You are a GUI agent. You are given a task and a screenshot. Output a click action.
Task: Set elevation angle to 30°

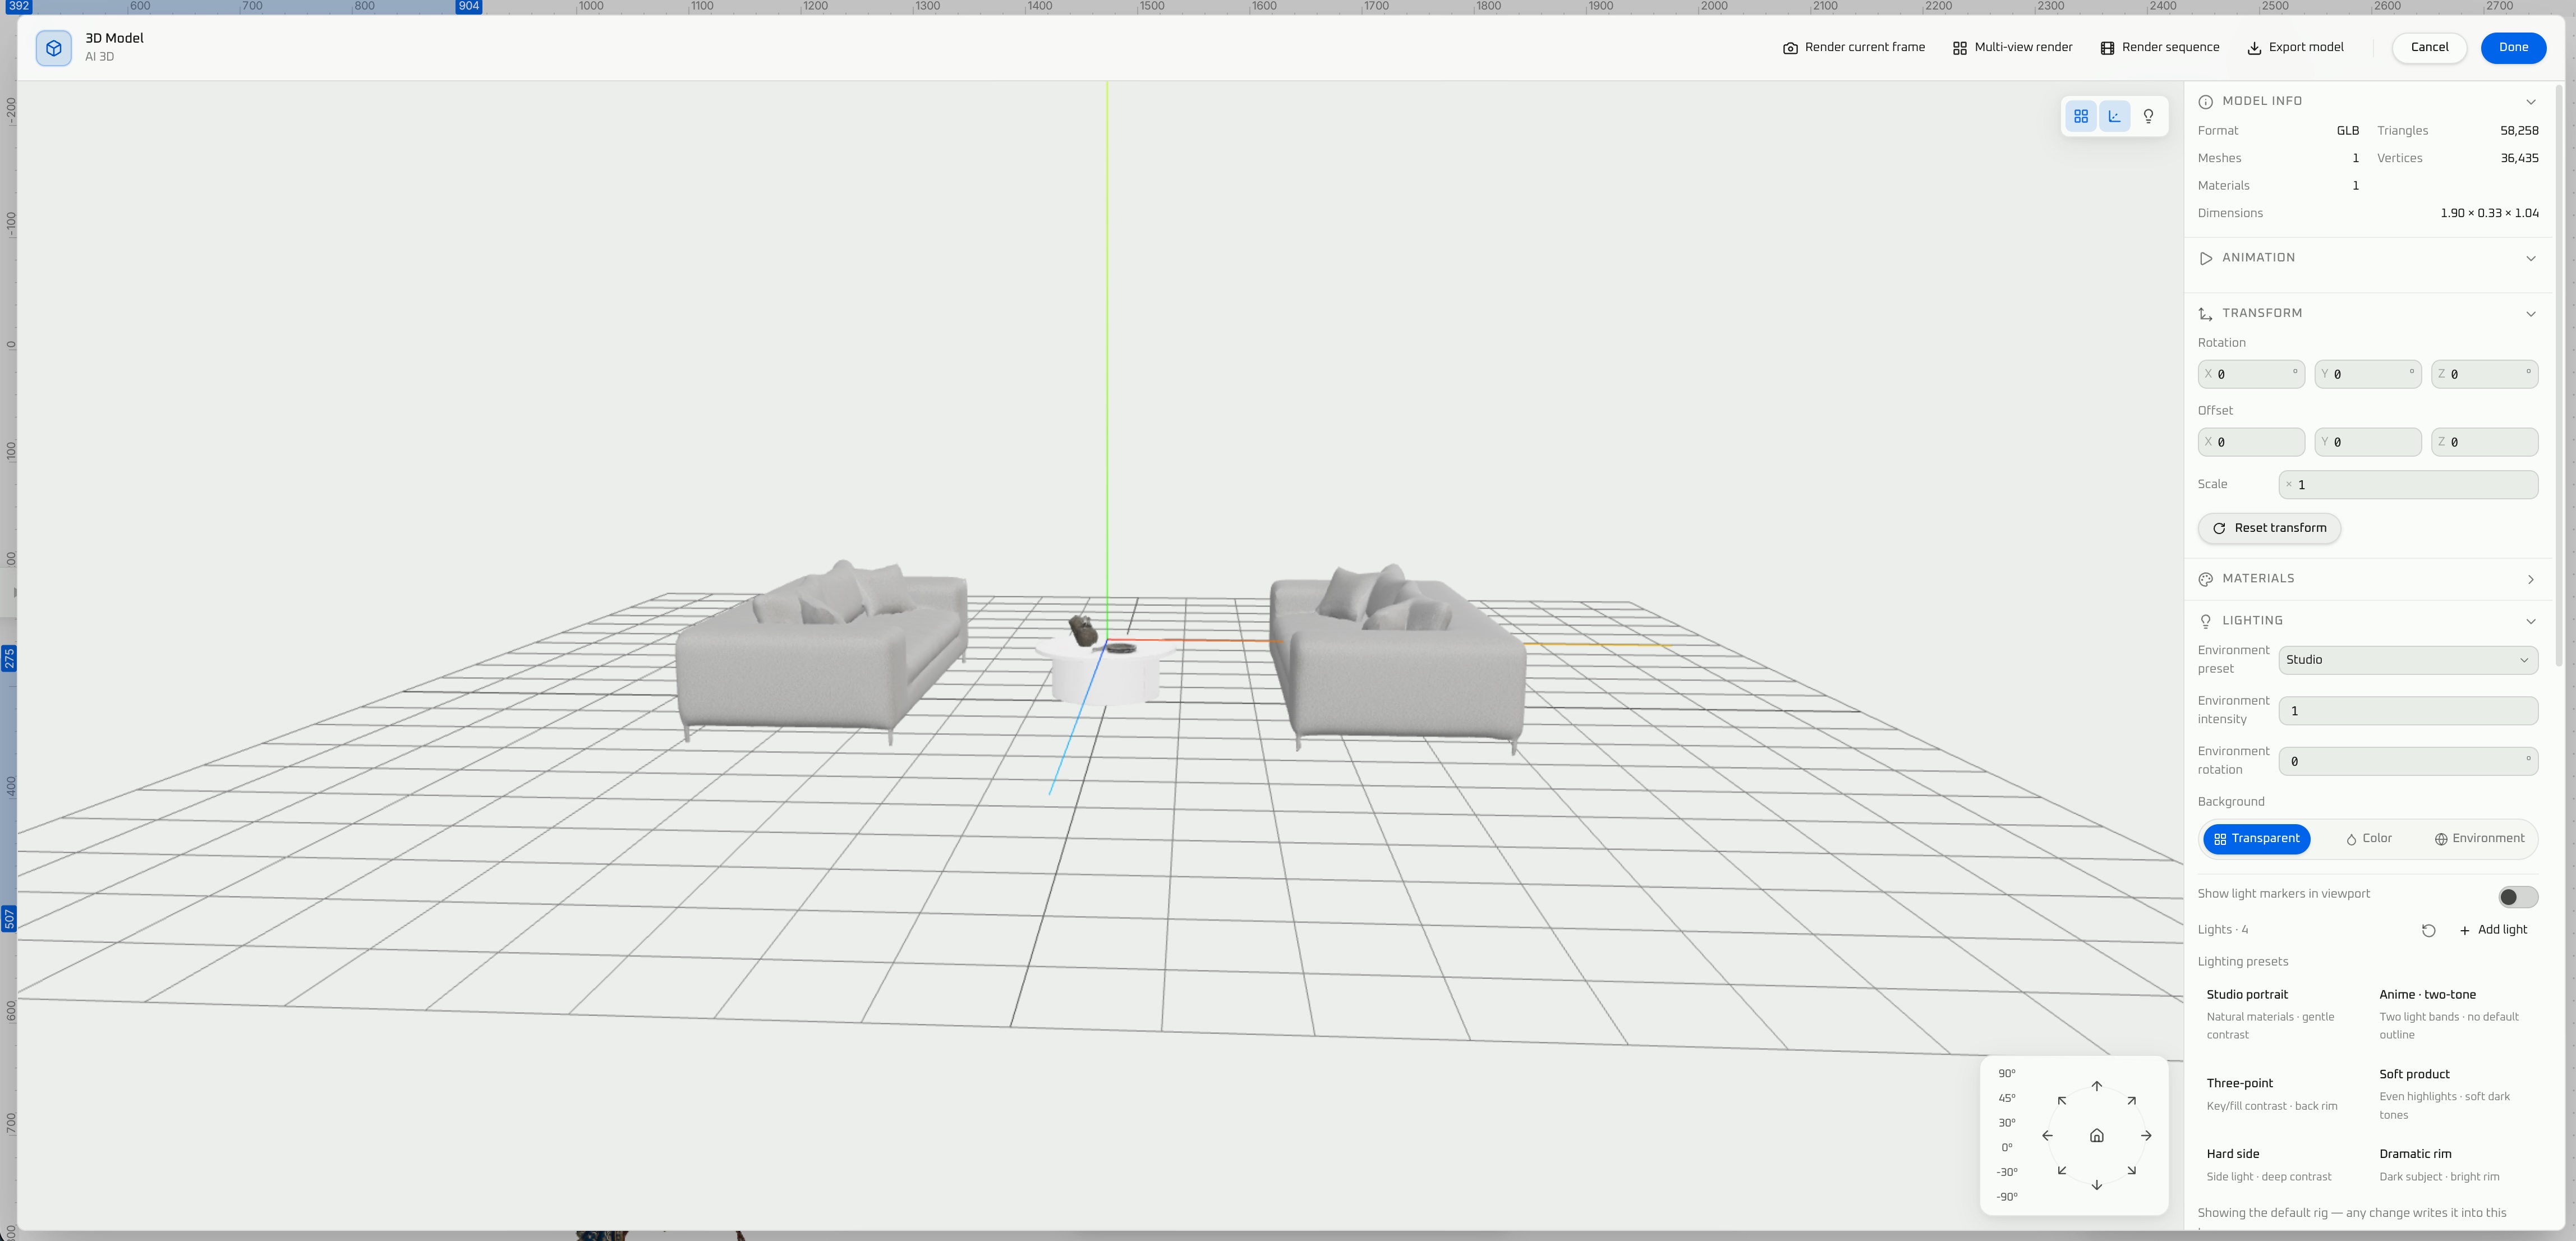(2007, 1123)
